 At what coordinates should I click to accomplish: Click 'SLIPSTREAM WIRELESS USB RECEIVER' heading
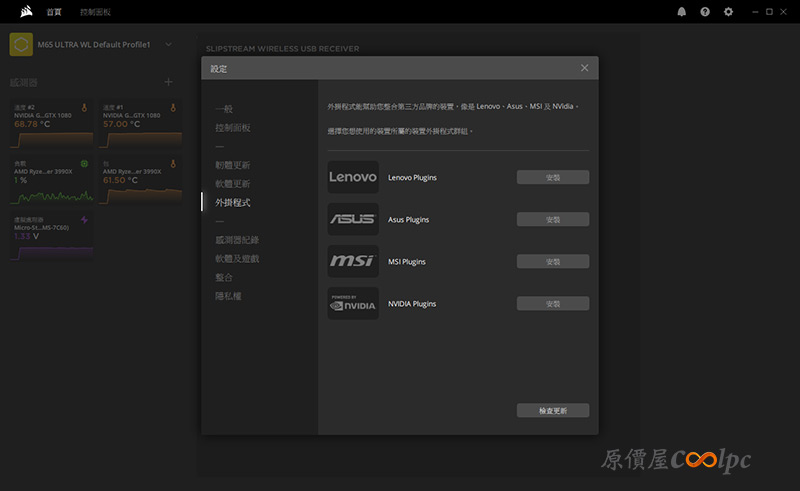click(x=283, y=48)
